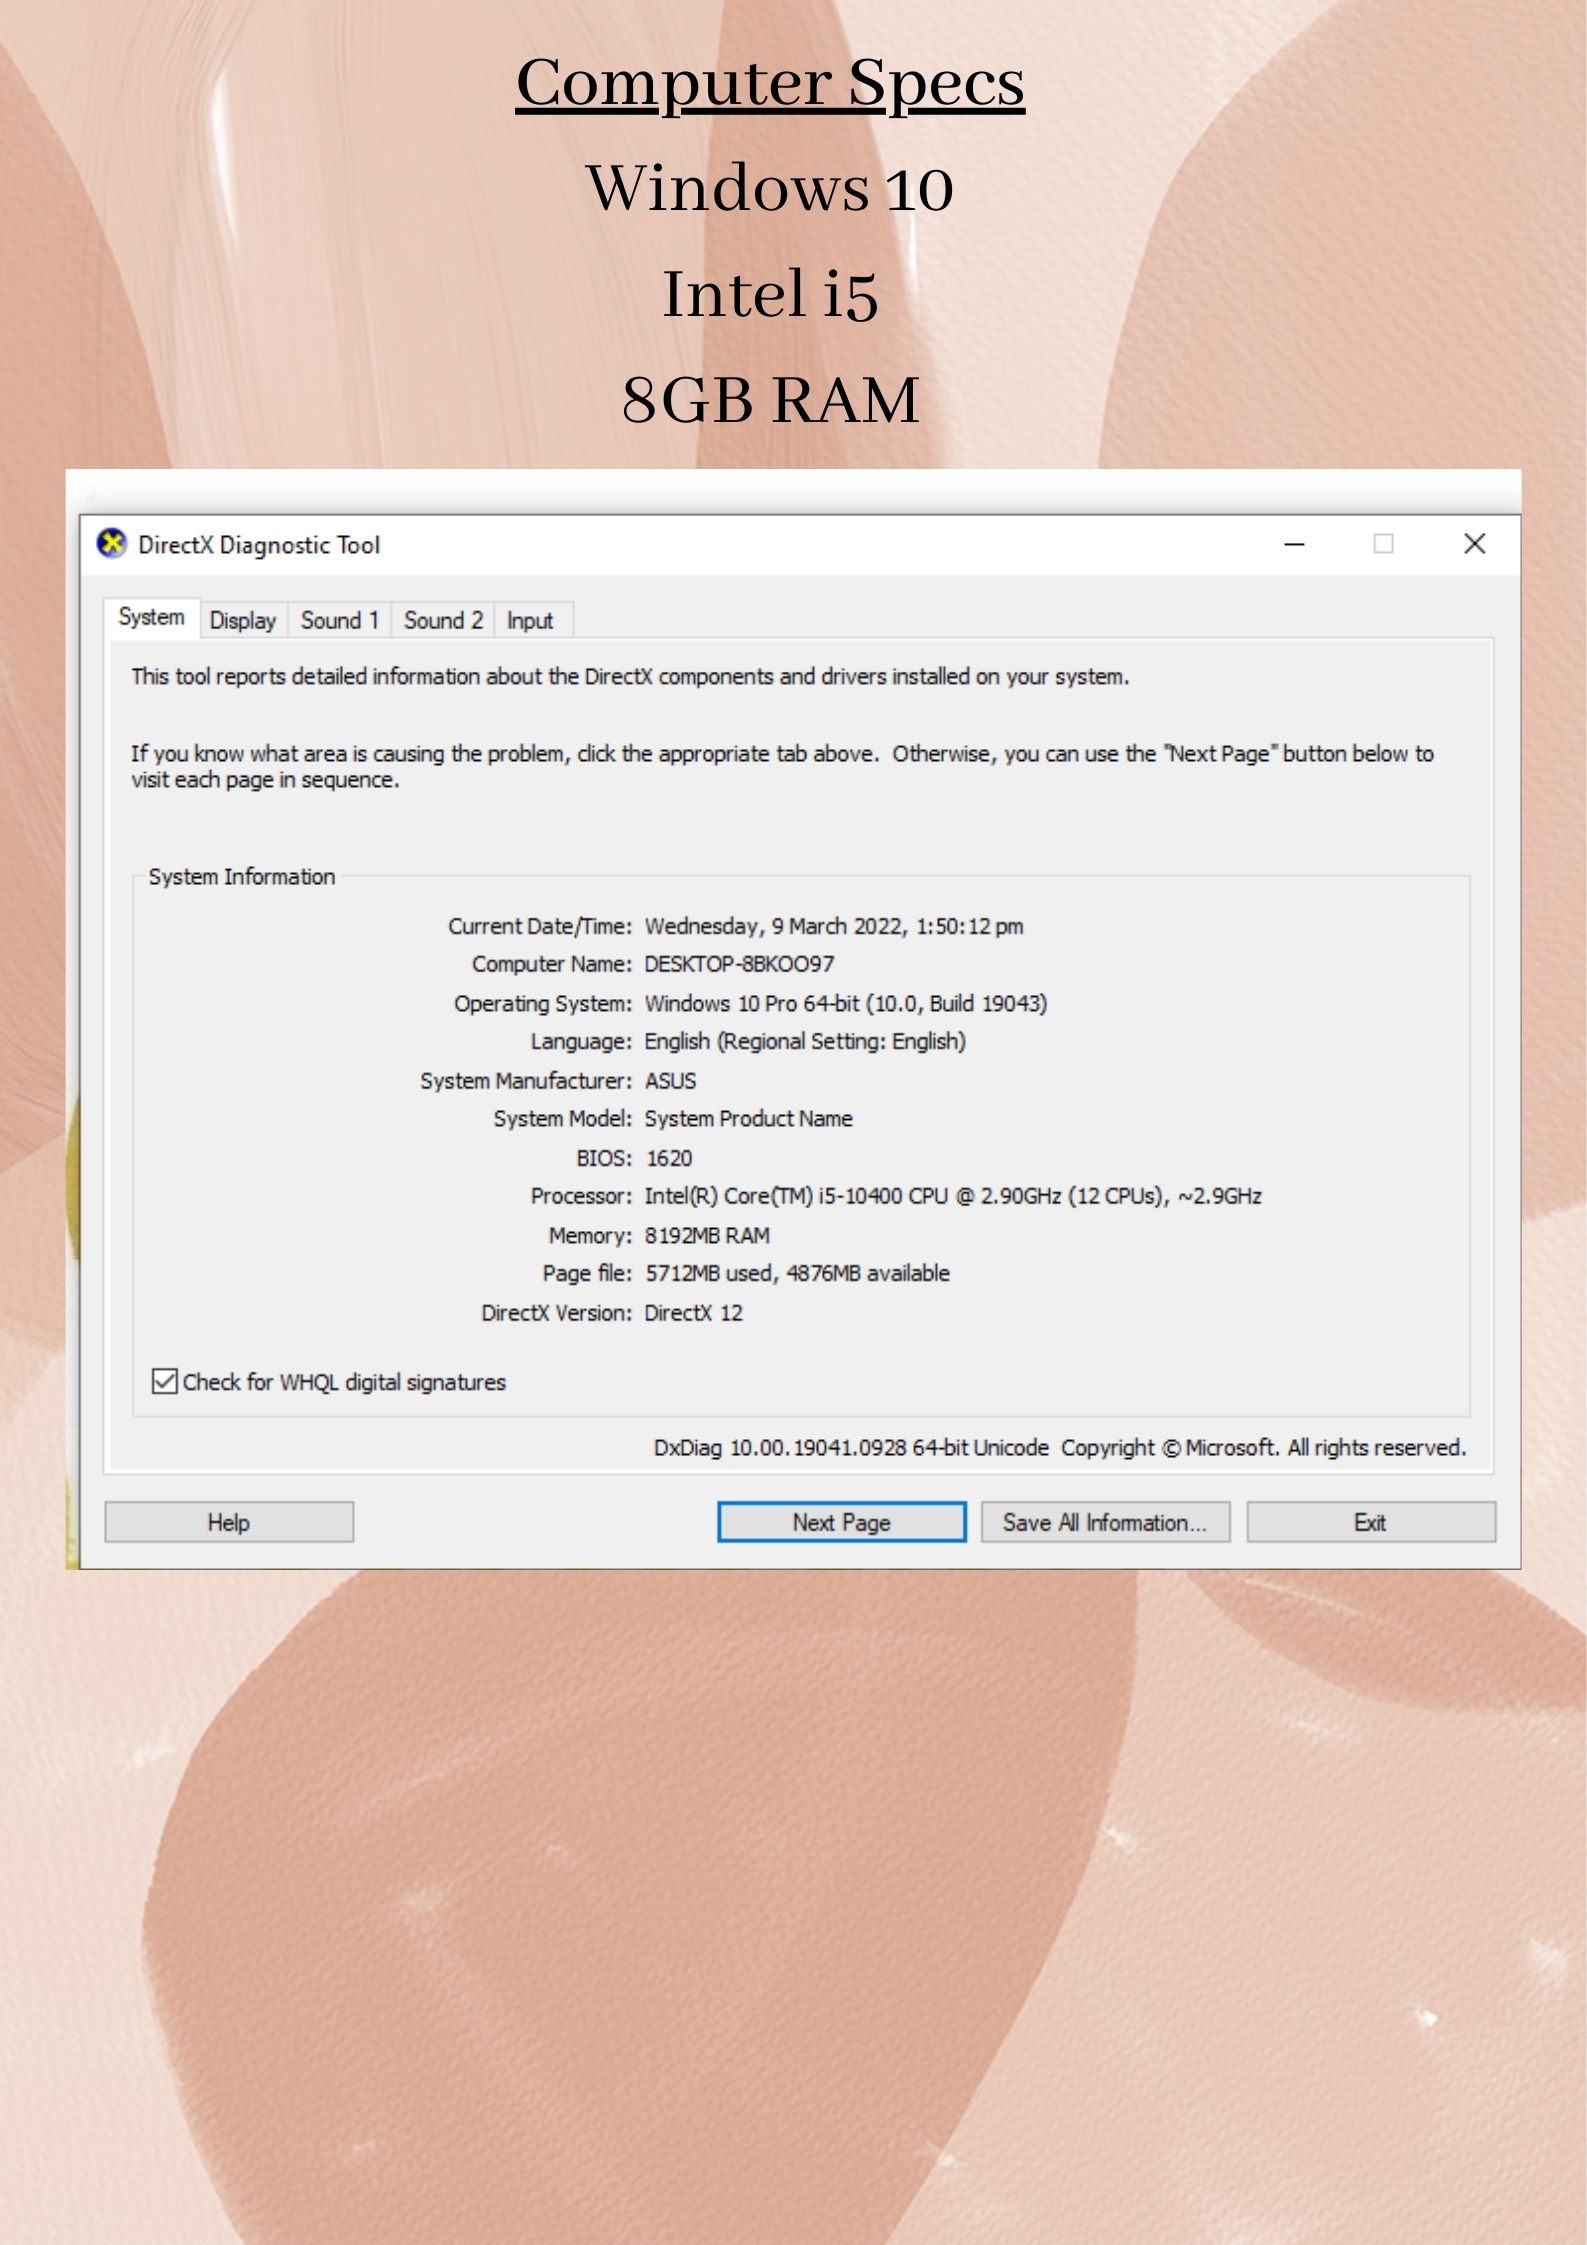
Task: Toggle Check for WHQL digital signatures
Action: (x=329, y=1382)
